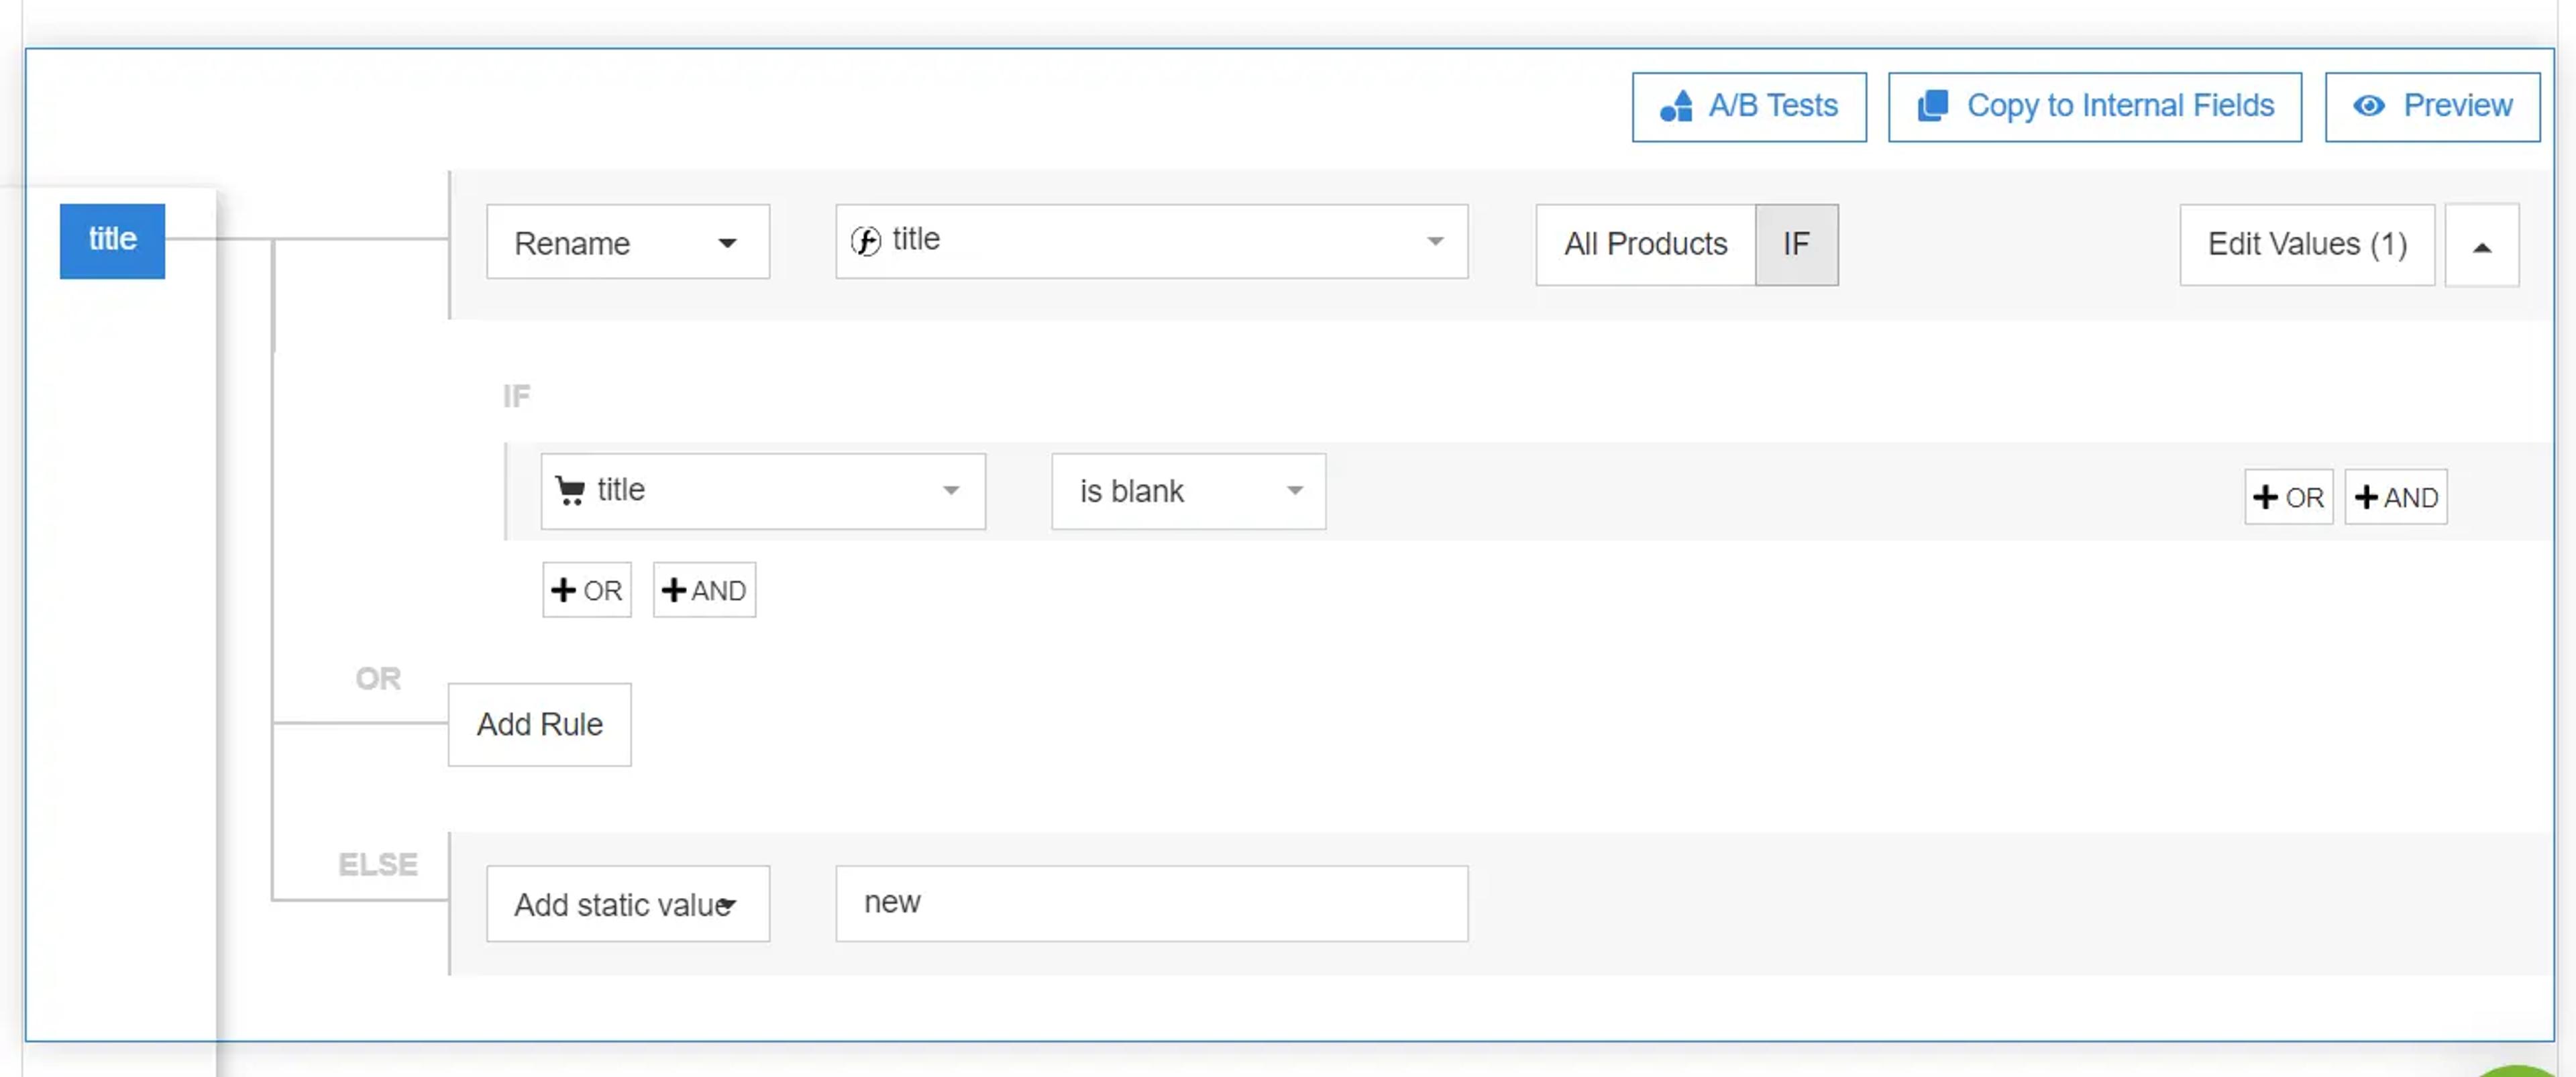The image size is (2576, 1077).
Task: Click the plus OR icon in condition row
Action: 2288,497
